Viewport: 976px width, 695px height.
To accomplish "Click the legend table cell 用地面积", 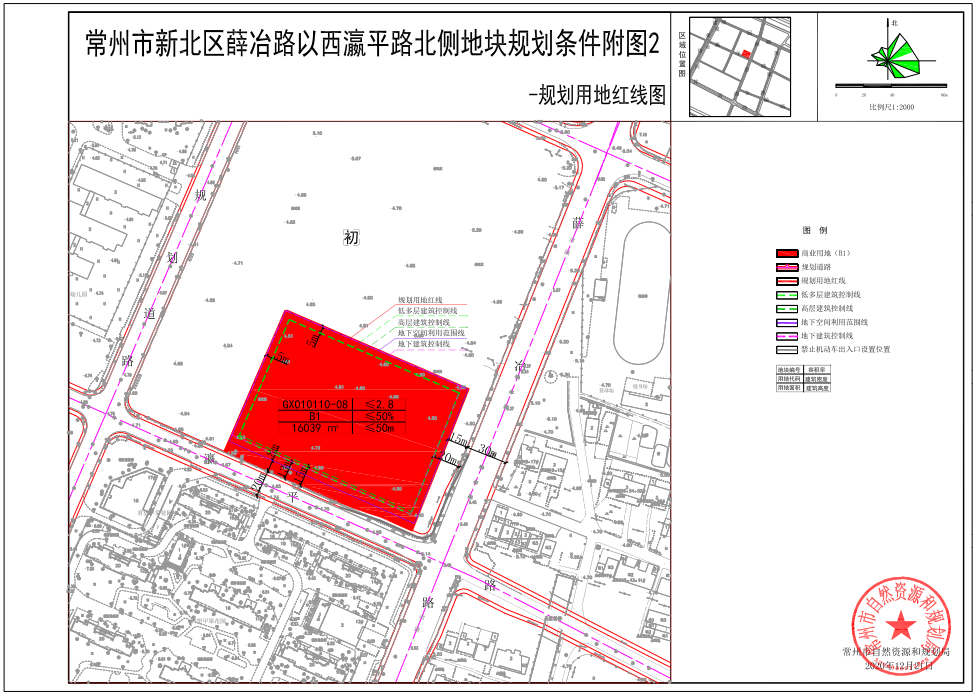I will 789,388.
